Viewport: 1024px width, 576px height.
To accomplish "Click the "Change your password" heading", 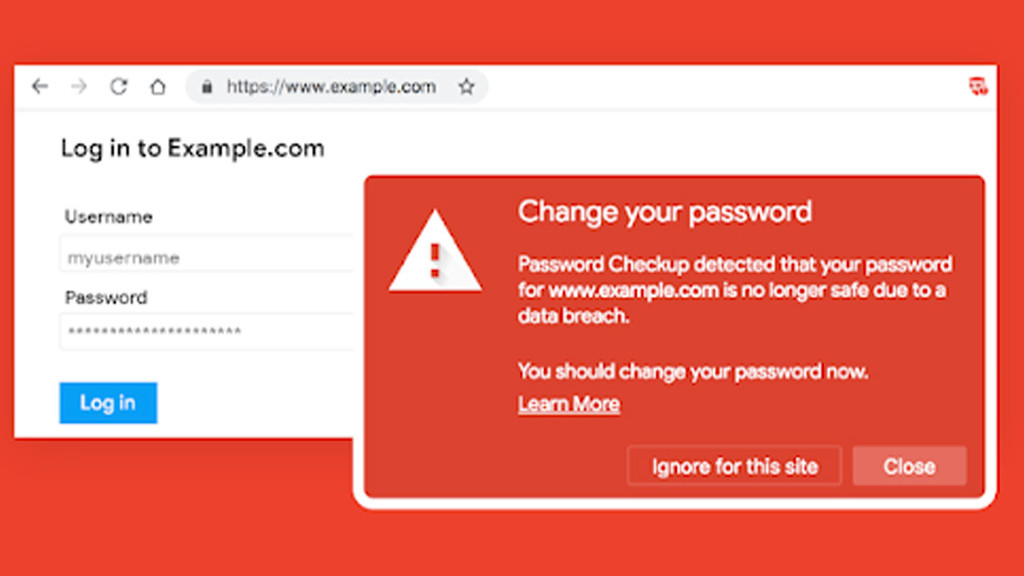I will (664, 212).
